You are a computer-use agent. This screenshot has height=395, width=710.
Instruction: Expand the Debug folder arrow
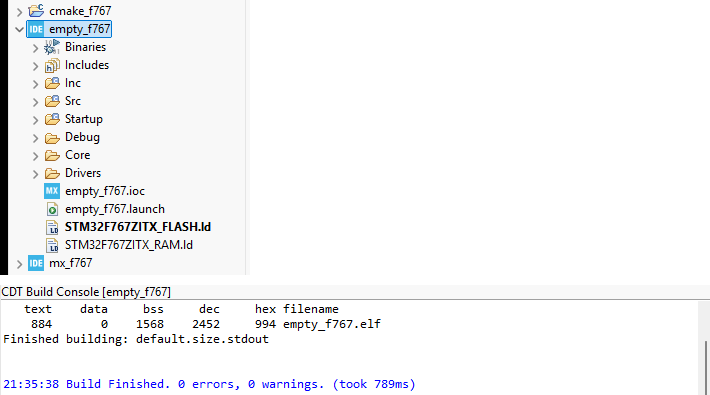[35, 138]
